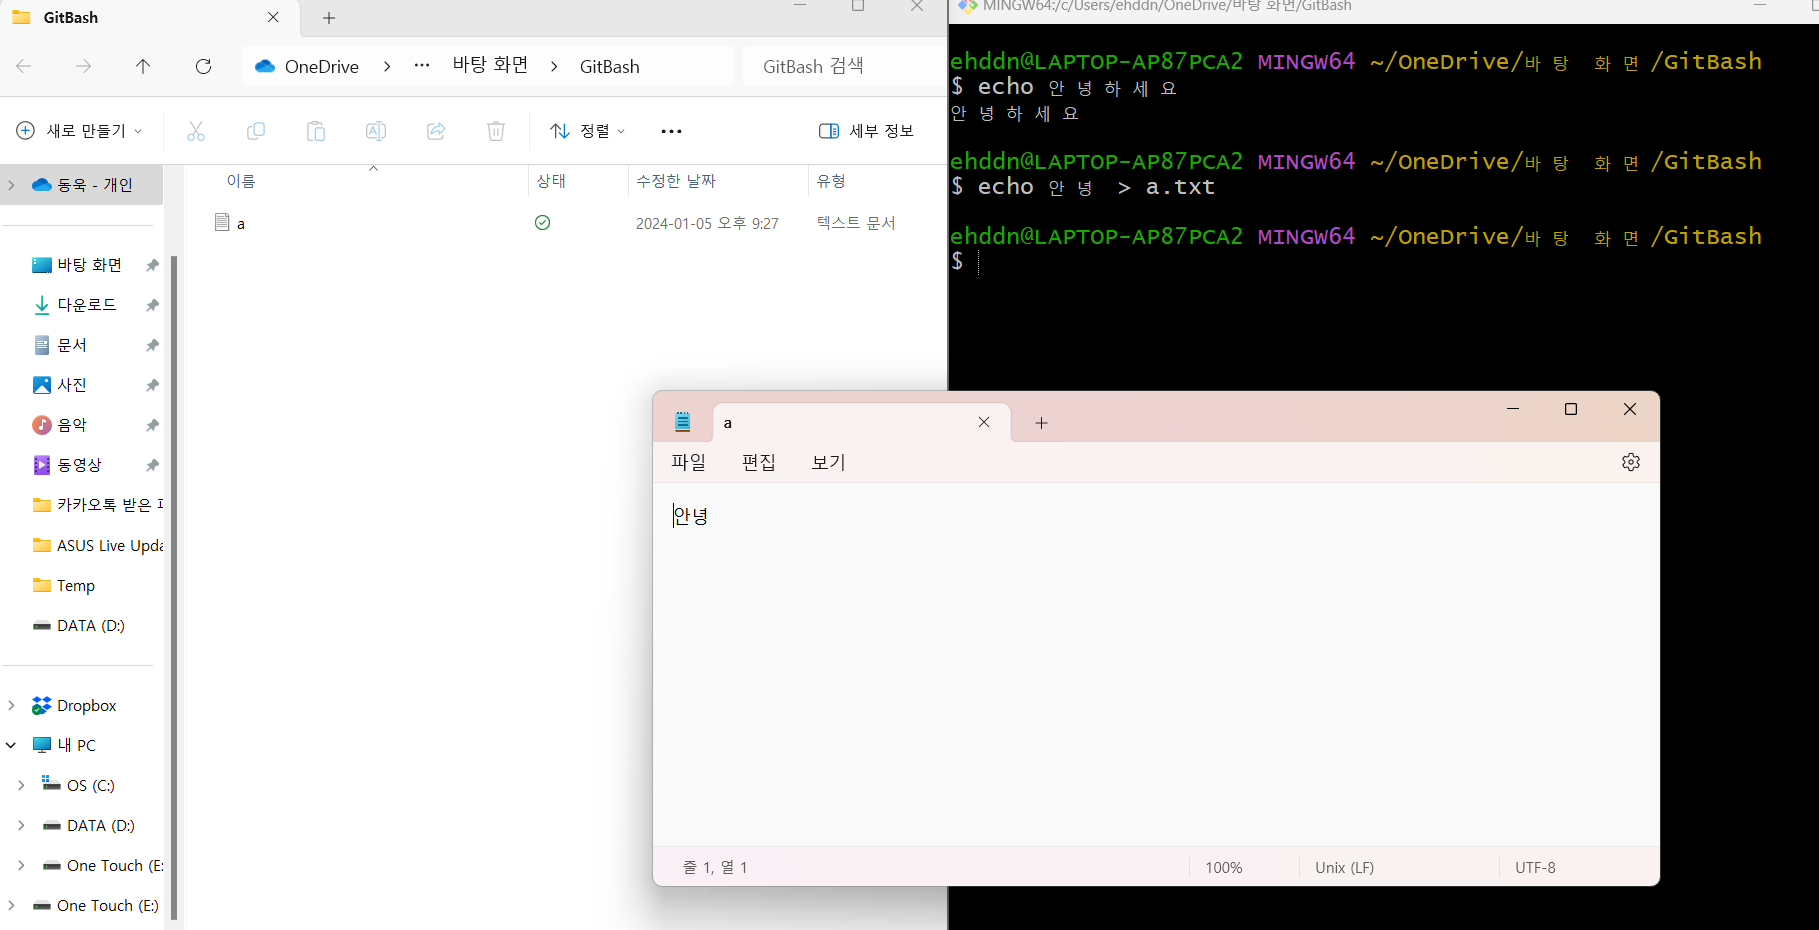Refresh the GitBash folder view
Image resolution: width=1819 pixels, height=930 pixels.
[x=204, y=67]
